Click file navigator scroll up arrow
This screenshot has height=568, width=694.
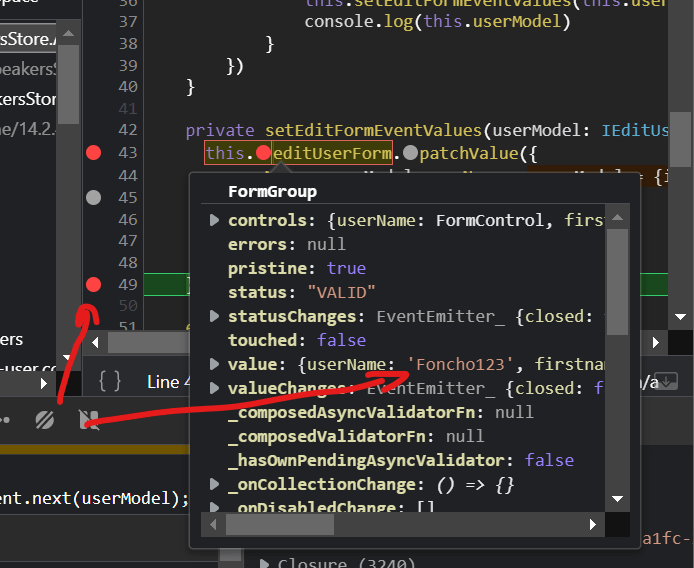[68, 34]
